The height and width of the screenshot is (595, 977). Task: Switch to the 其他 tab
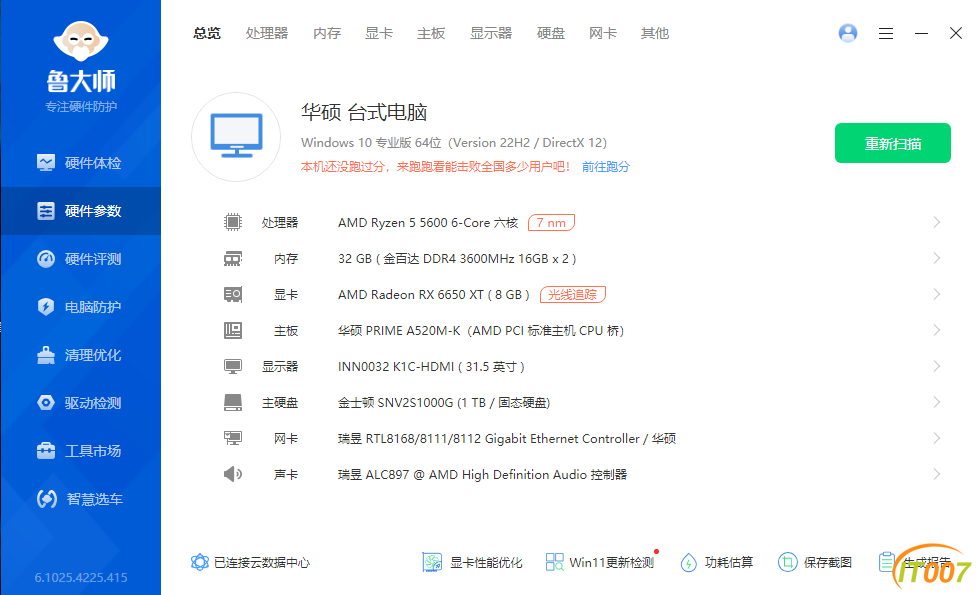pyautogui.click(x=655, y=34)
